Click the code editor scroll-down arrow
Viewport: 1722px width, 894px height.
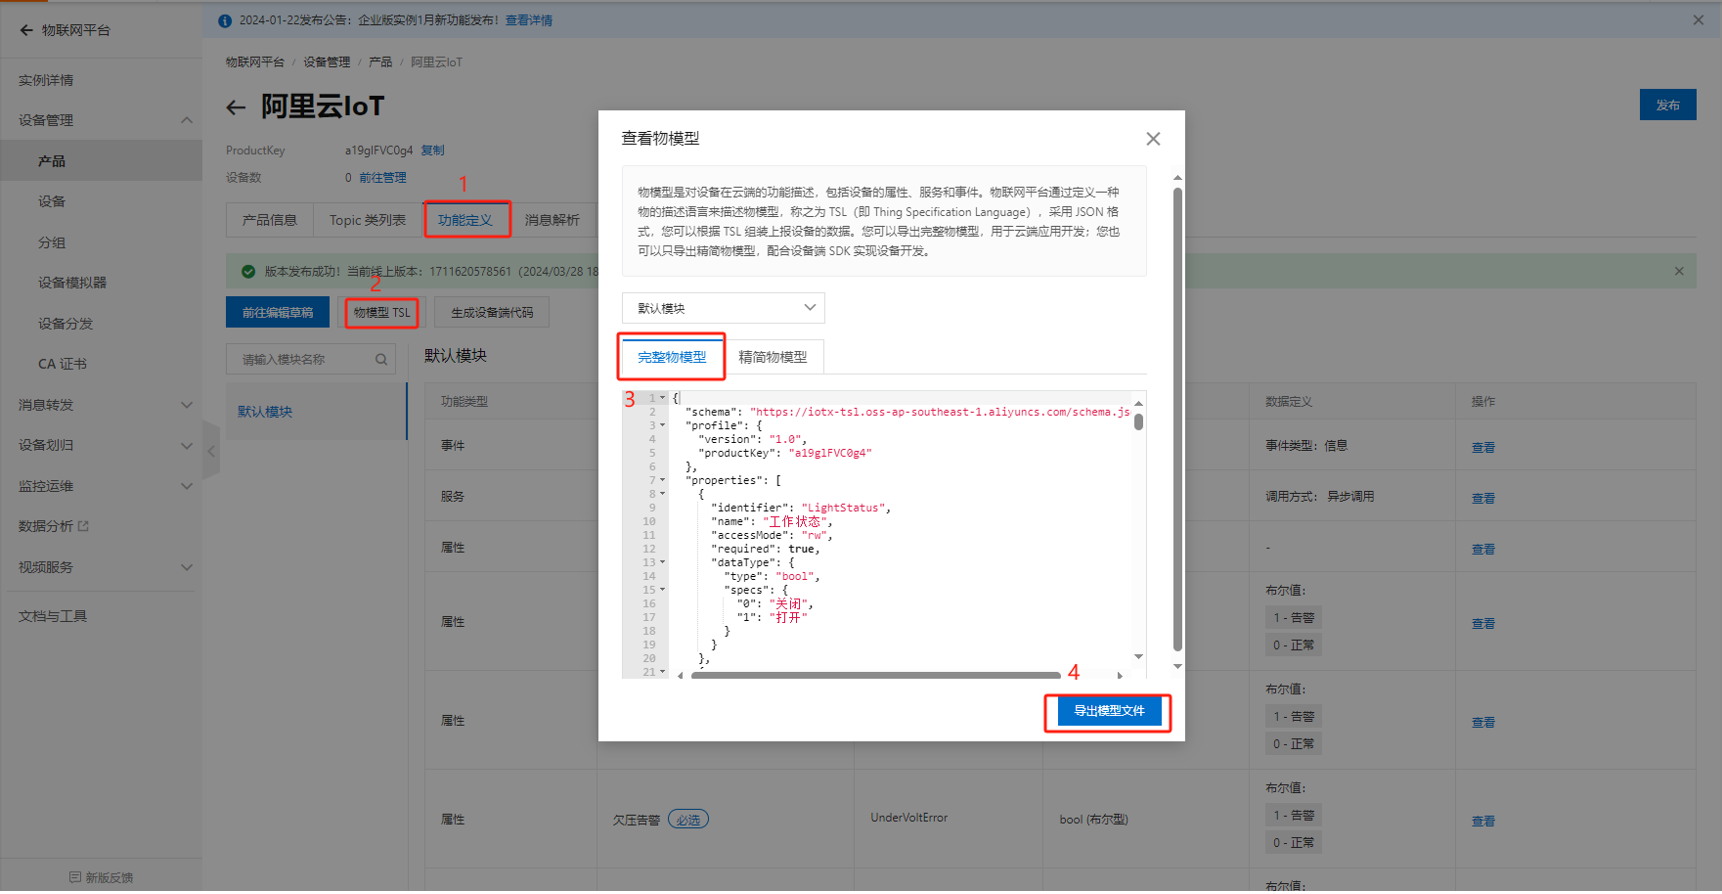tap(1138, 657)
